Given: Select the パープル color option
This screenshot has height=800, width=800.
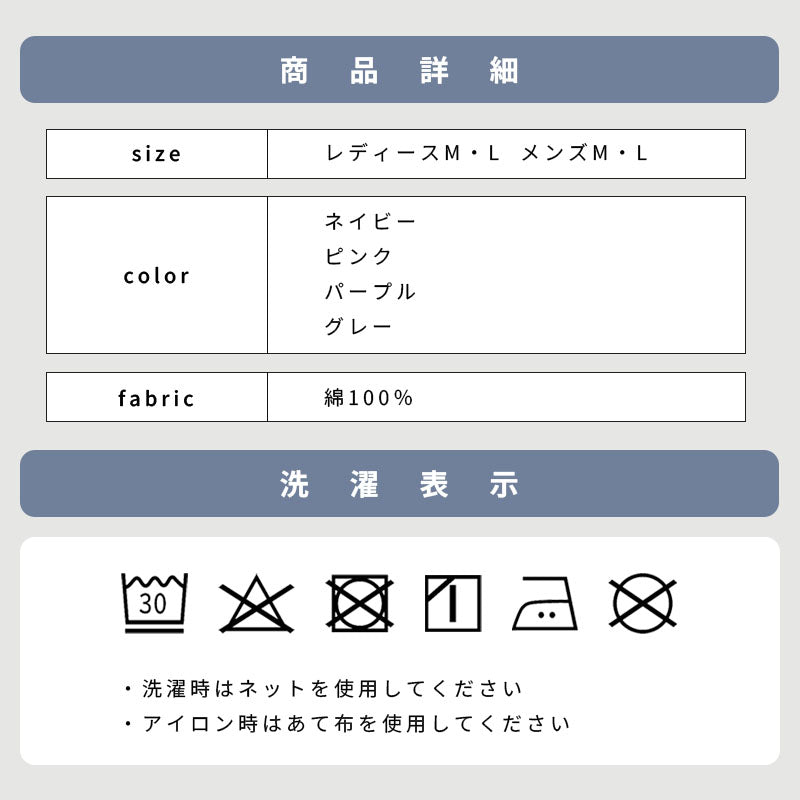Looking at the screenshot, I should [x=370, y=291].
